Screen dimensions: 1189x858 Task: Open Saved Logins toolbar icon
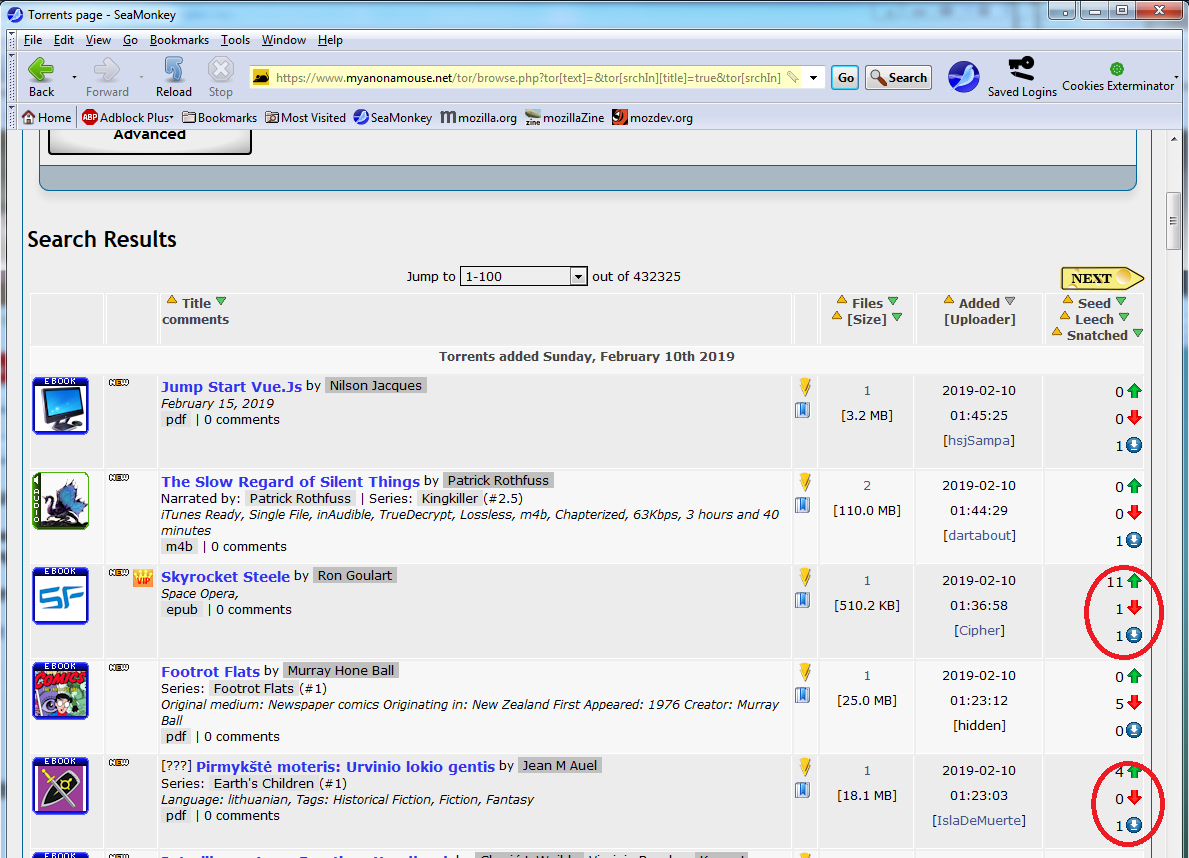tap(1021, 69)
